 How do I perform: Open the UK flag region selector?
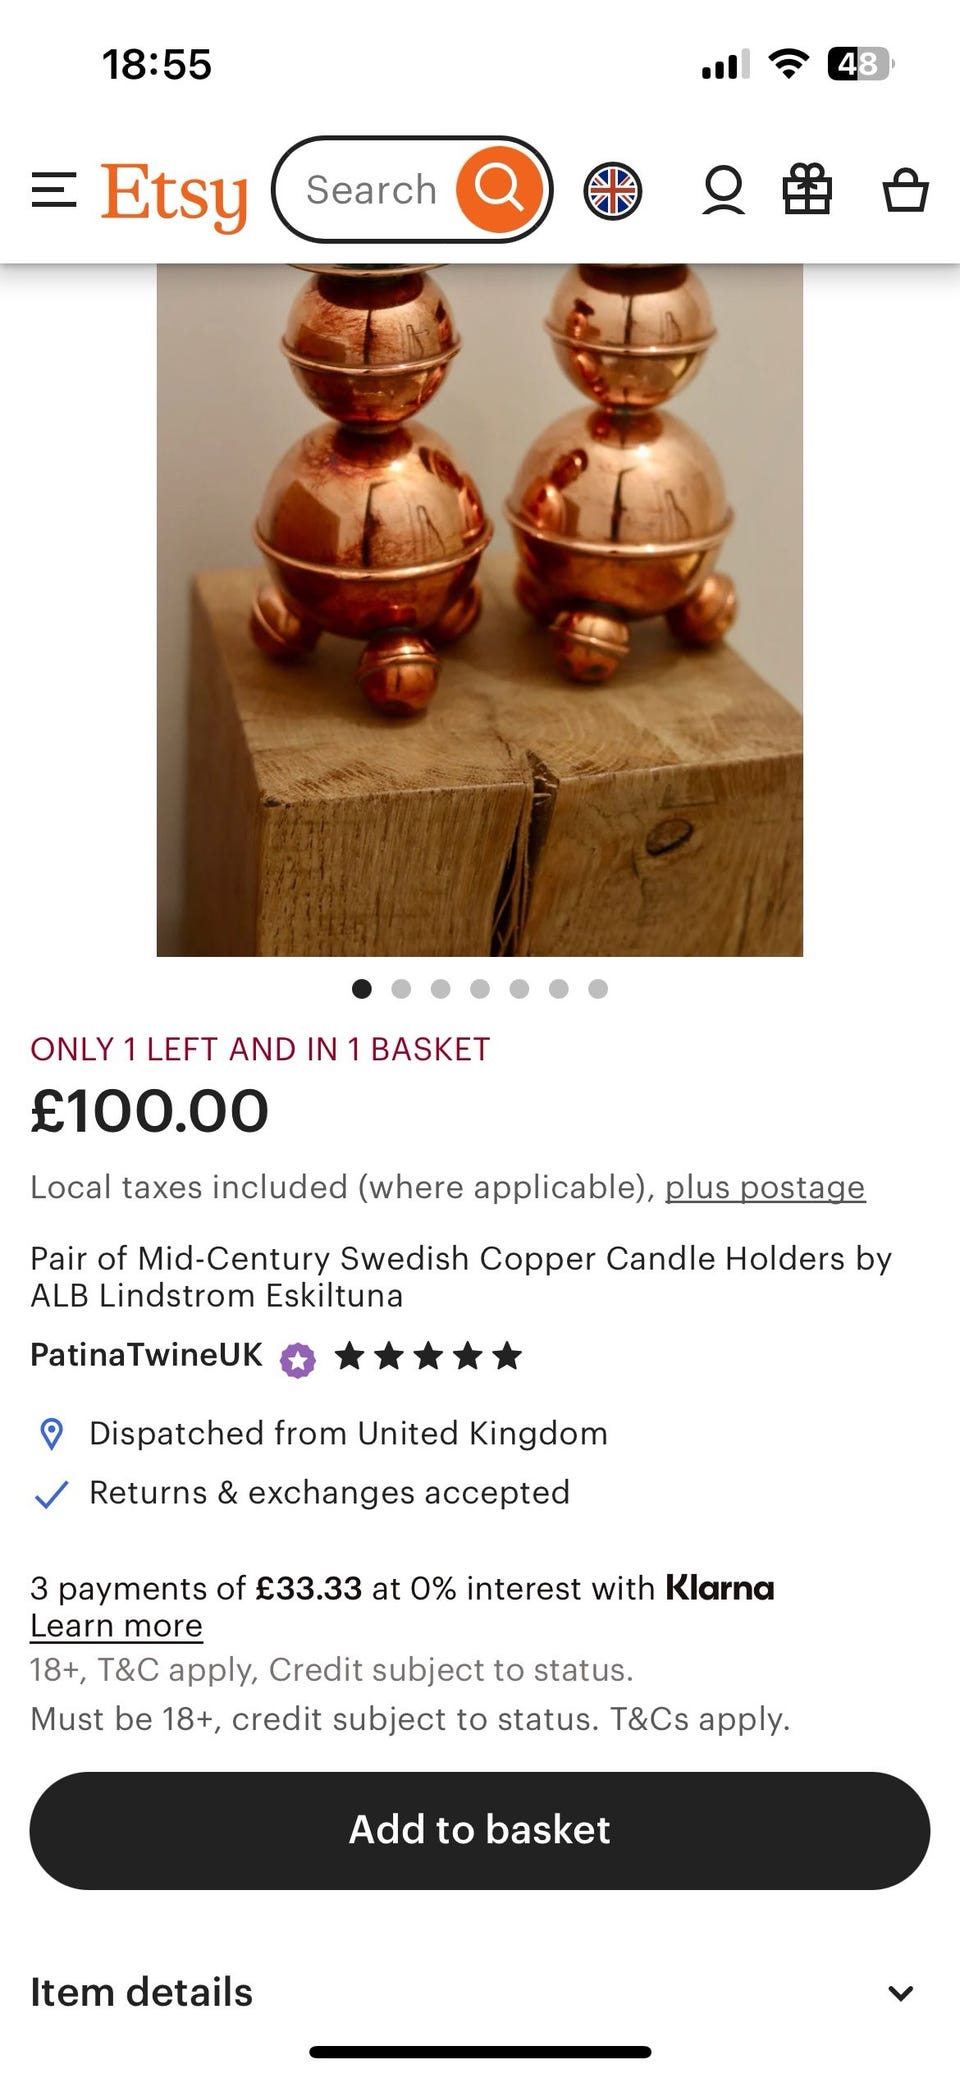612,190
